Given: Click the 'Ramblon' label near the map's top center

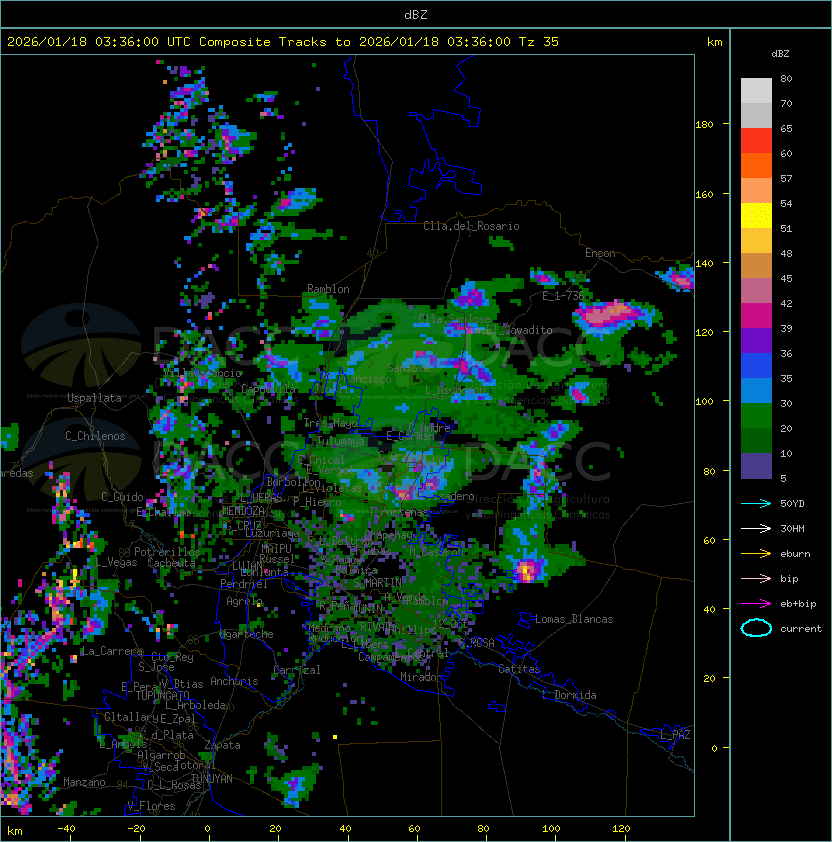Looking at the screenshot, I should click(x=328, y=289).
